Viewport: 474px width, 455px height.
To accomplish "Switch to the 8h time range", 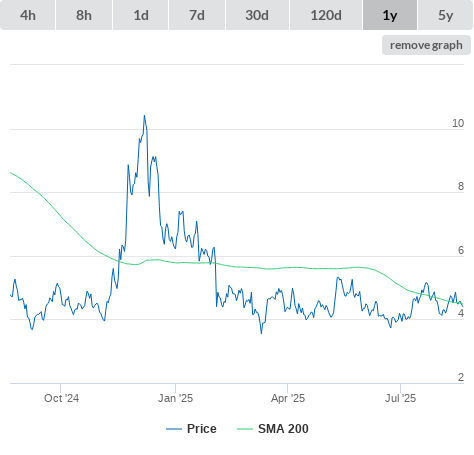I will tap(84, 15).
